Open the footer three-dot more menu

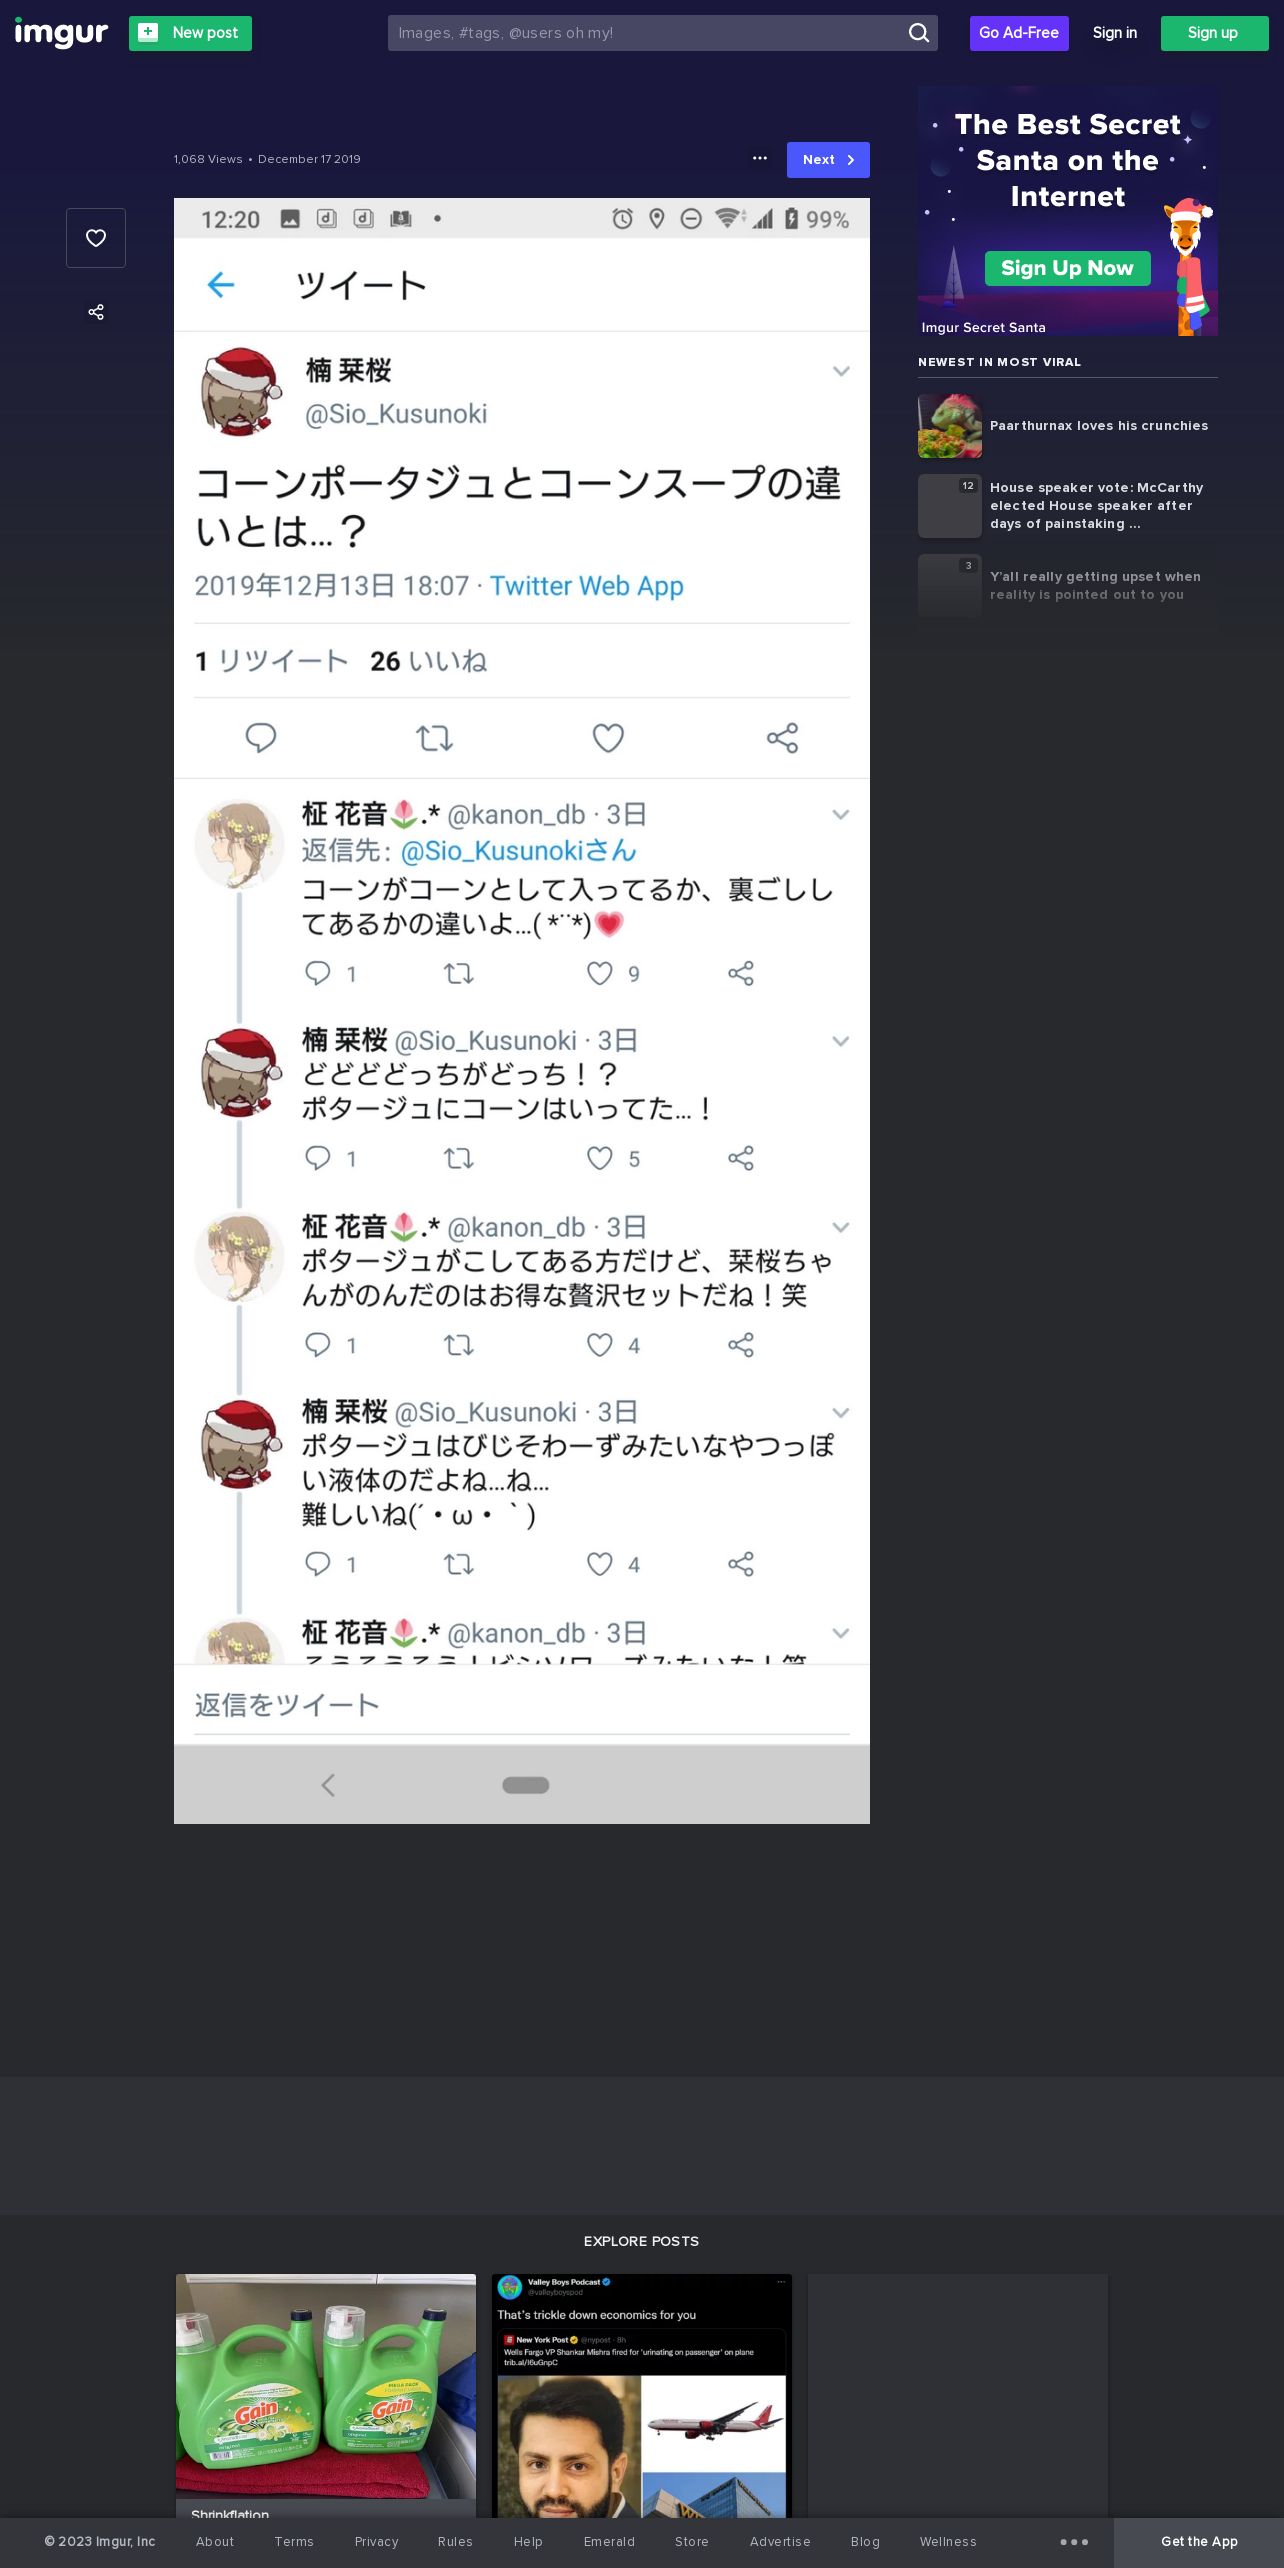point(1074,2542)
